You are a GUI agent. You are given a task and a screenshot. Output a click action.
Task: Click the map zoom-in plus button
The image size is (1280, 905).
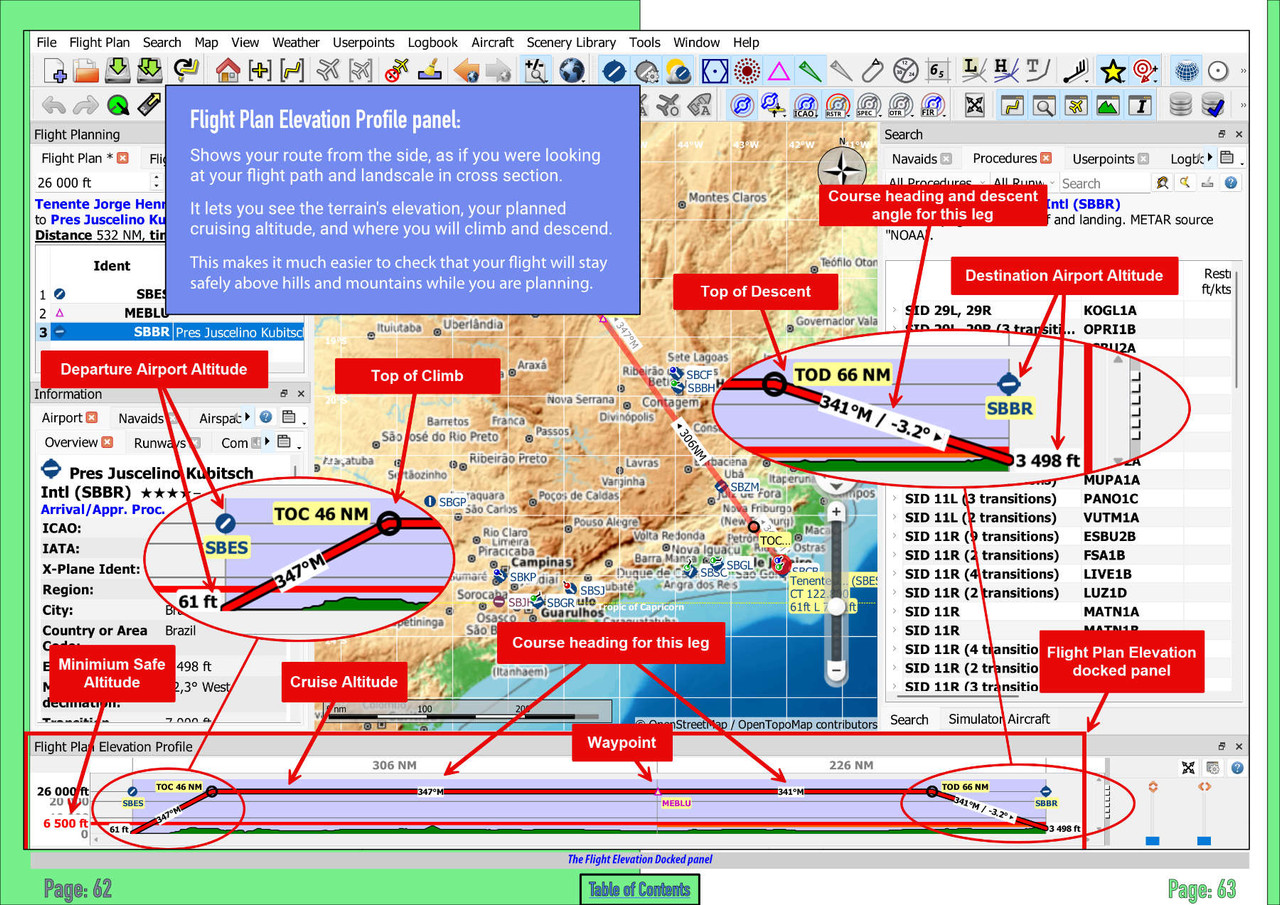[x=837, y=511]
